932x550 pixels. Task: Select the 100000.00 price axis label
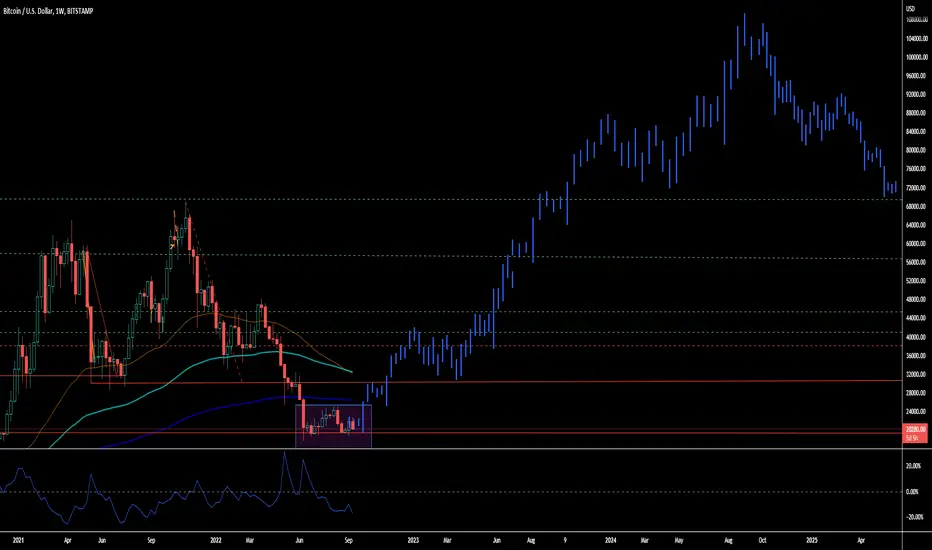click(x=917, y=57)
